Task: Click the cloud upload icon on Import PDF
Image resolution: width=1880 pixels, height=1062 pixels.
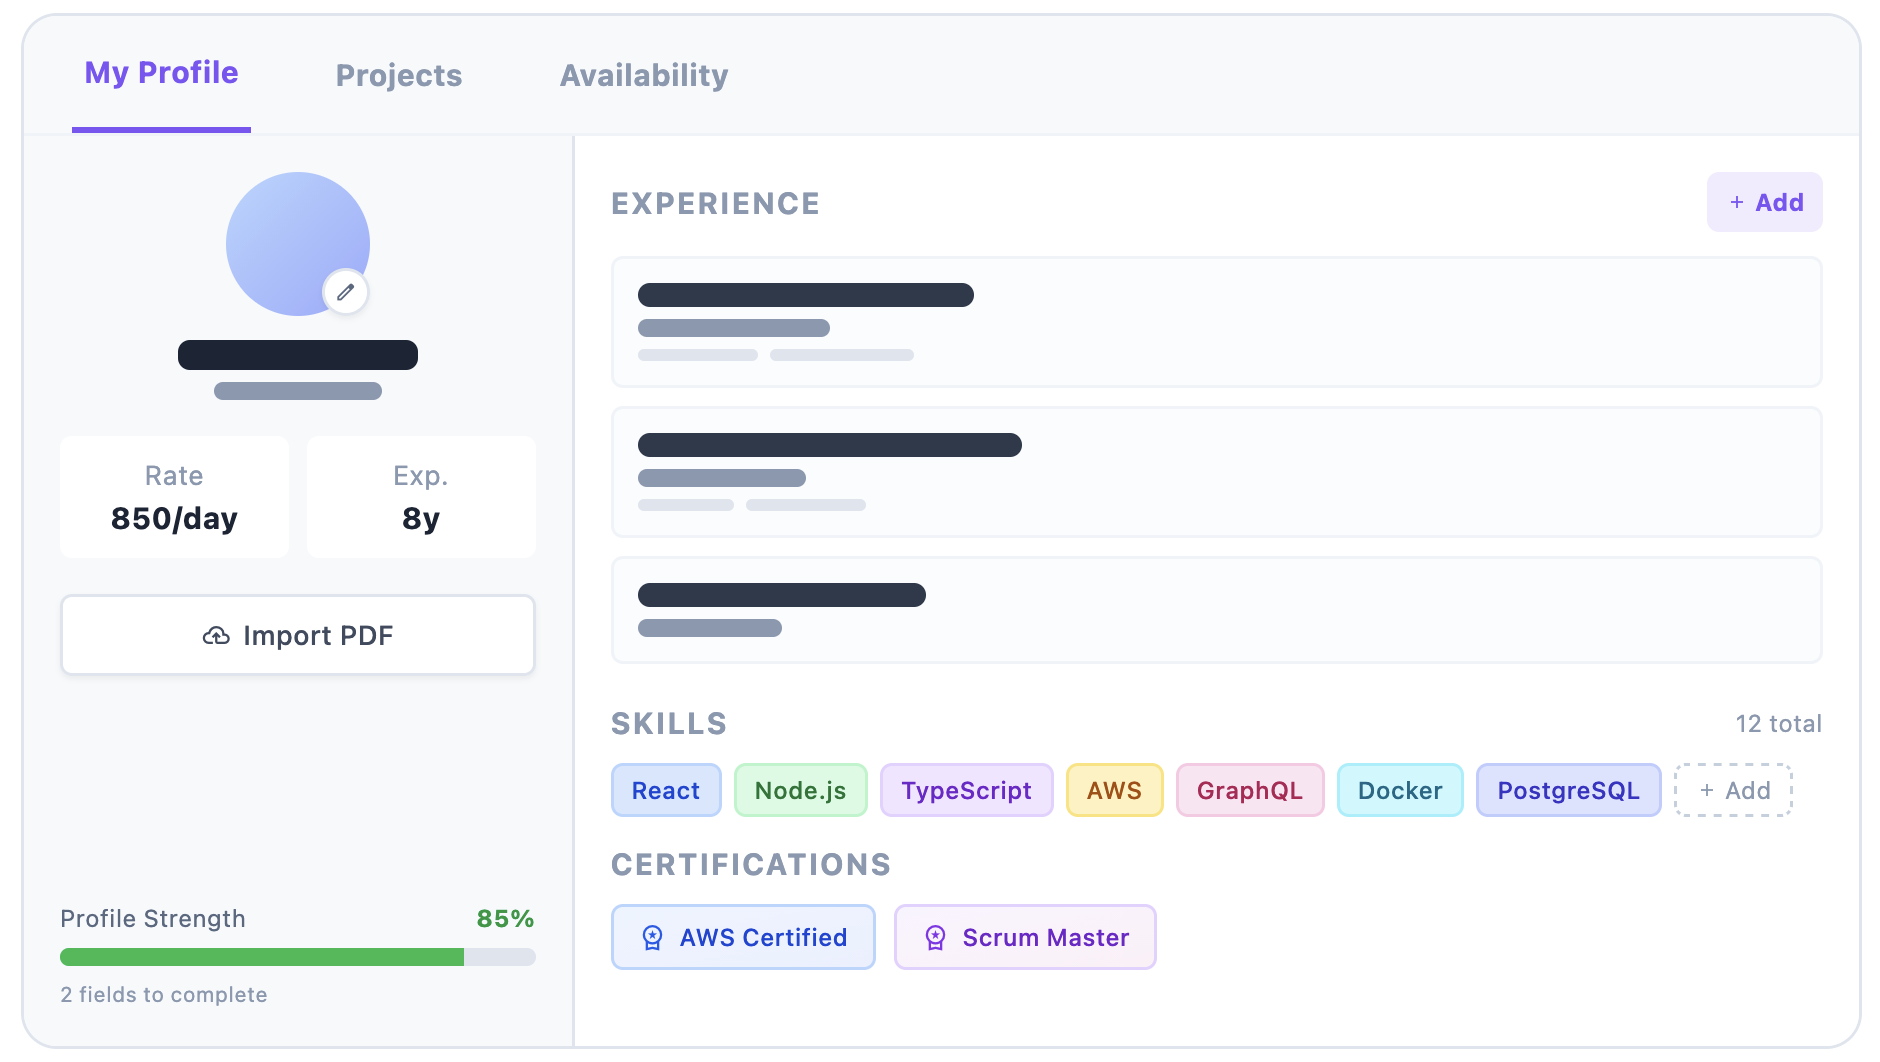Action: tap(216, 635)
